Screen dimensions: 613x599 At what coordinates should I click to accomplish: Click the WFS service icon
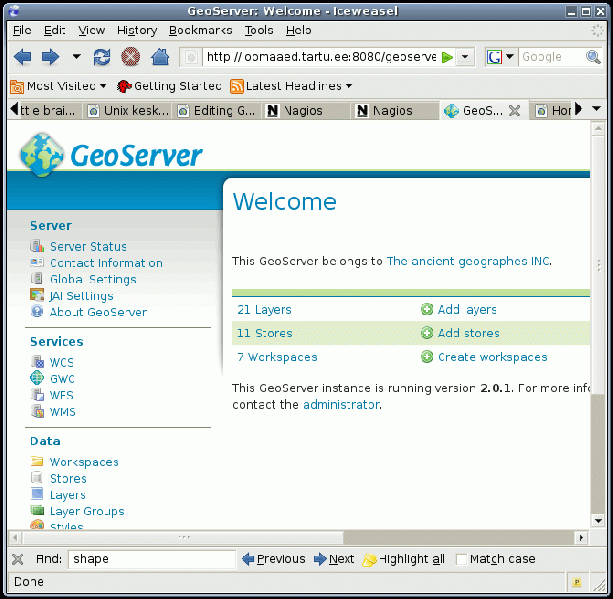(38, 395)
